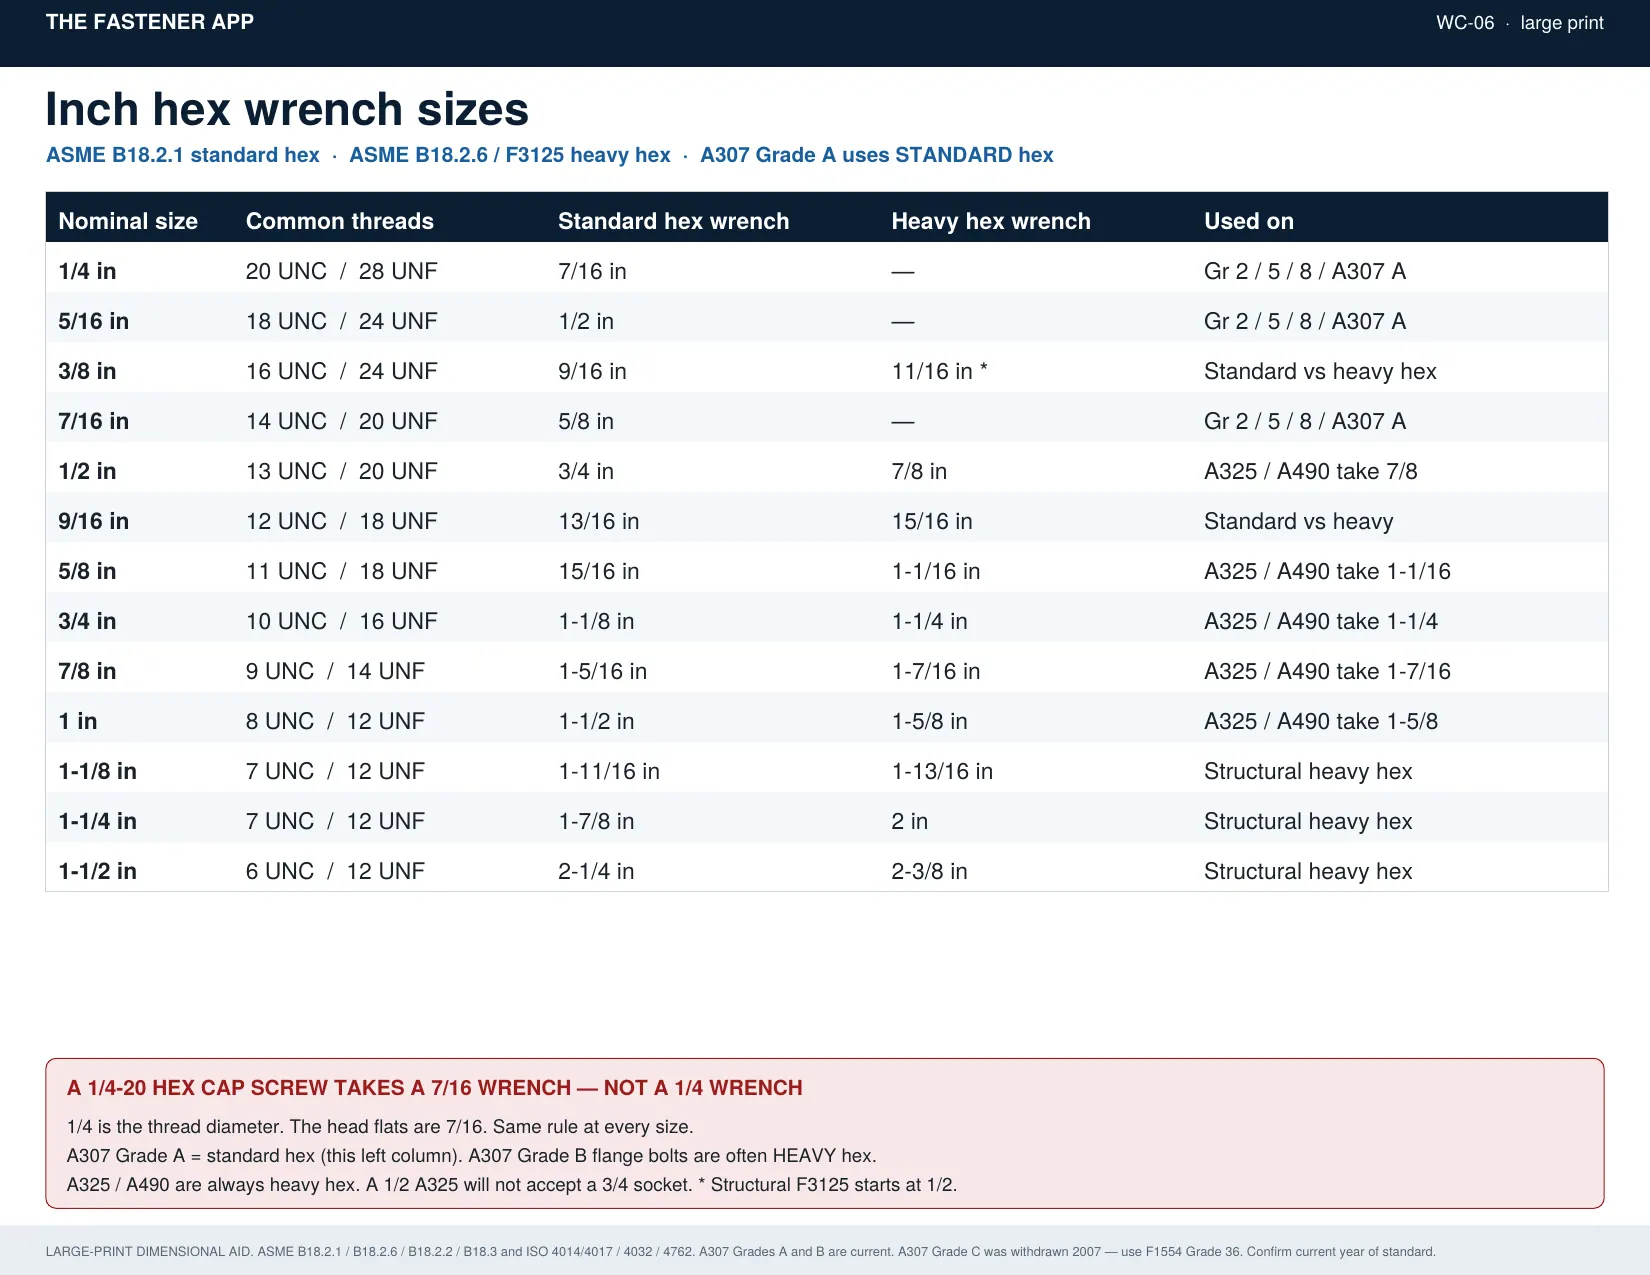The image size is (1650, 1275).
Task: Click the '1-1/4 in' heavy hex wrench cell
Action: pos(929,621)
